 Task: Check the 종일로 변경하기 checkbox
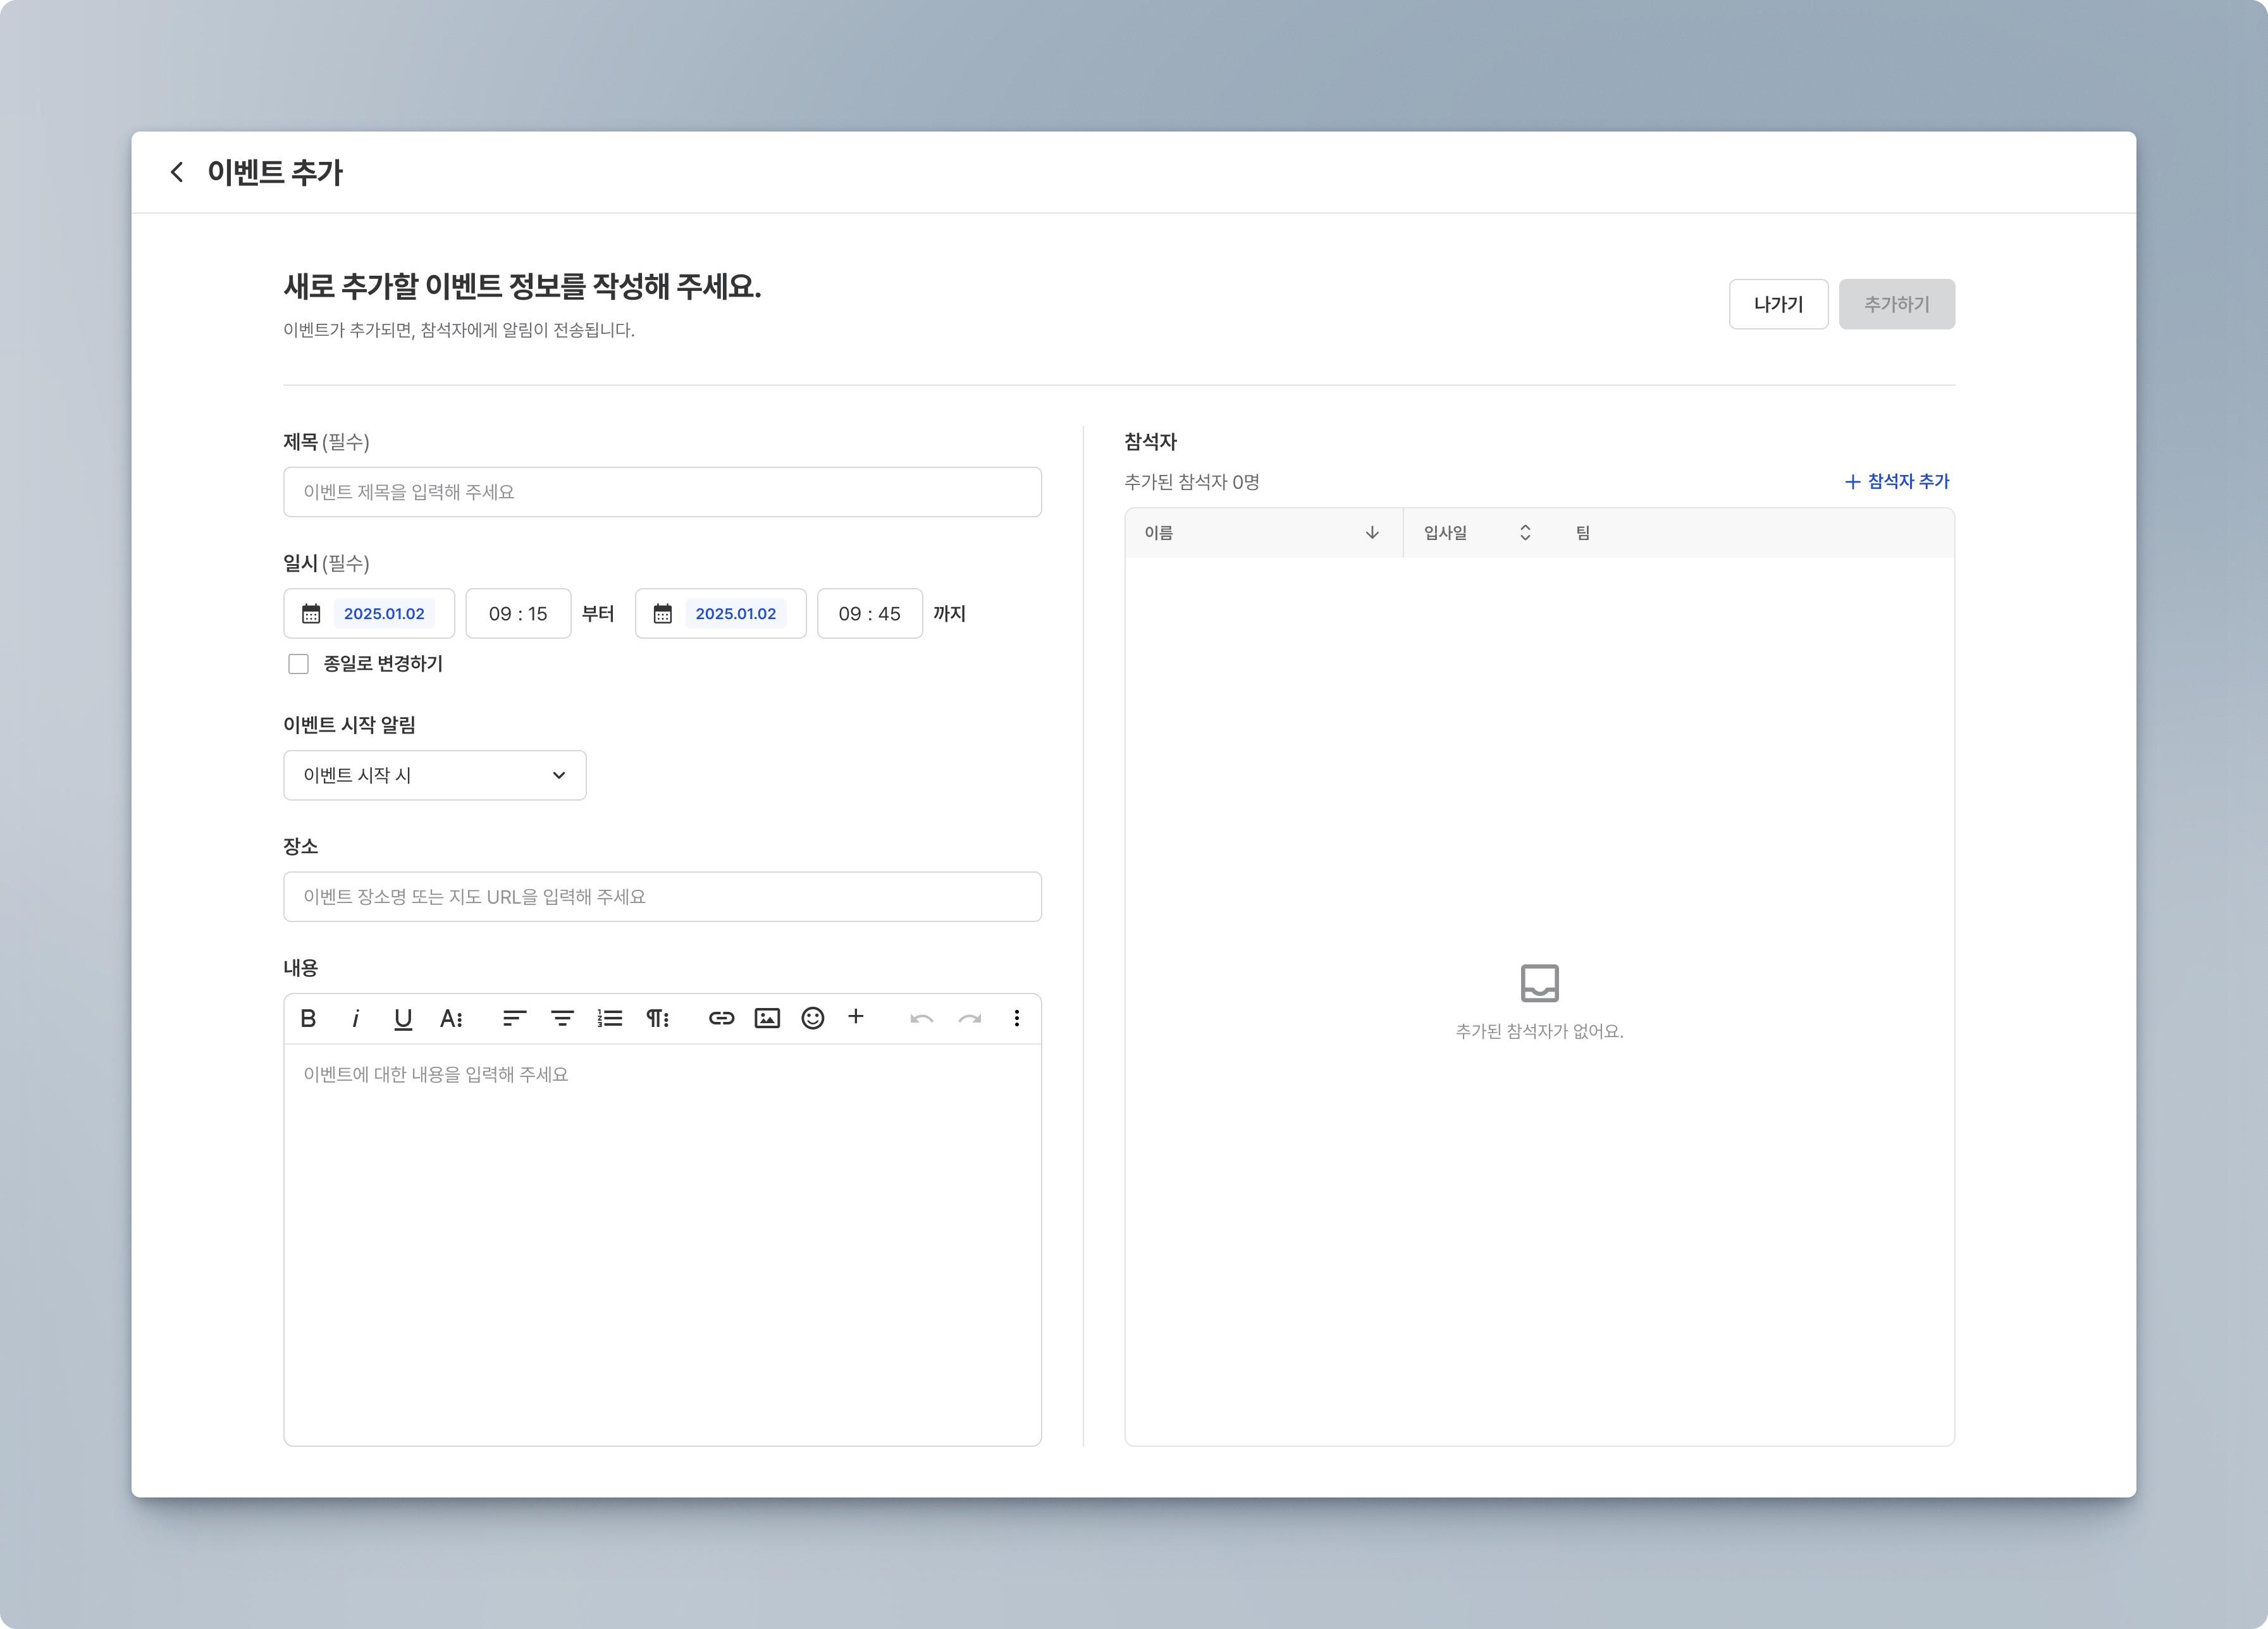click(298, 664)
